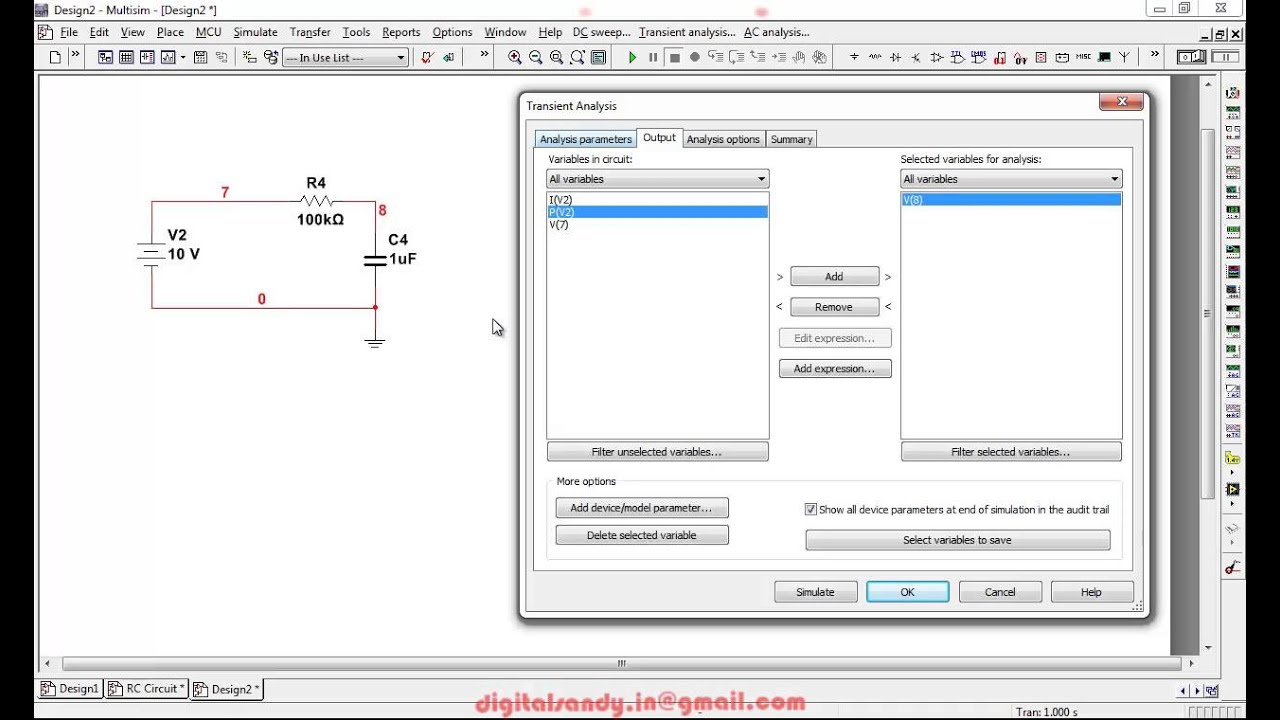Create a new design with New icon
1280x720 pixels.
click(55, 58)
